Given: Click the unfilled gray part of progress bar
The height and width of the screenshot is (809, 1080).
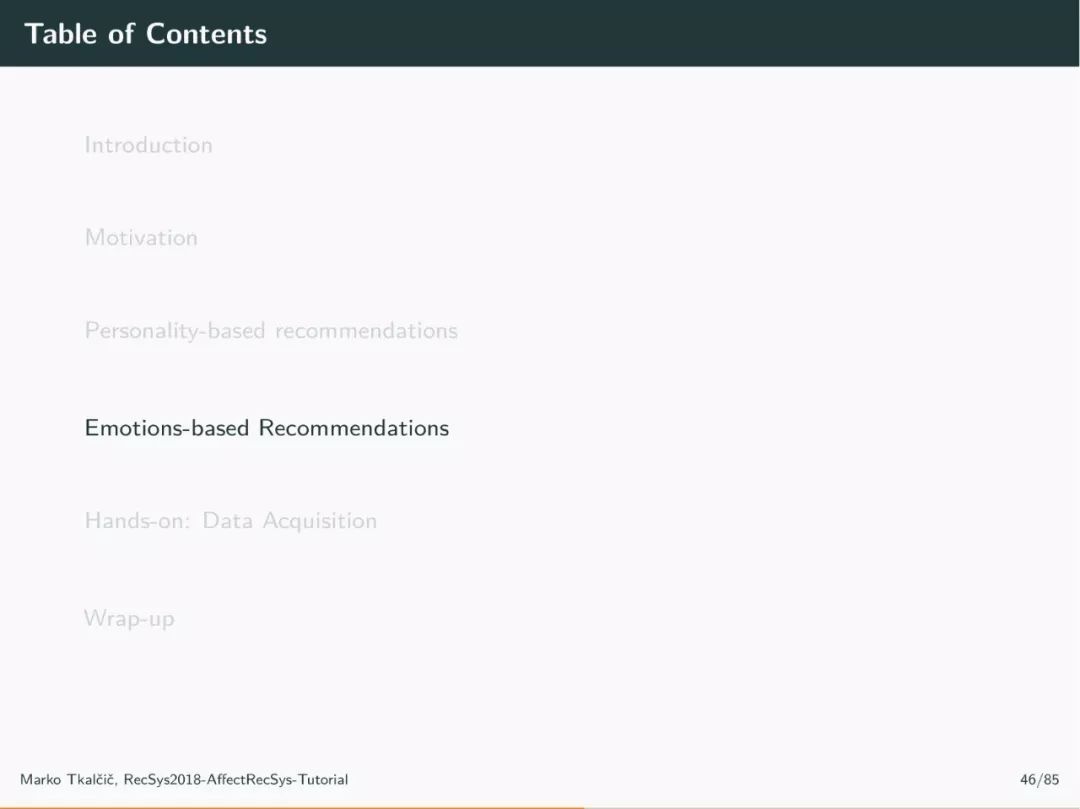Looking at the screenshot, I should [832, 808].
